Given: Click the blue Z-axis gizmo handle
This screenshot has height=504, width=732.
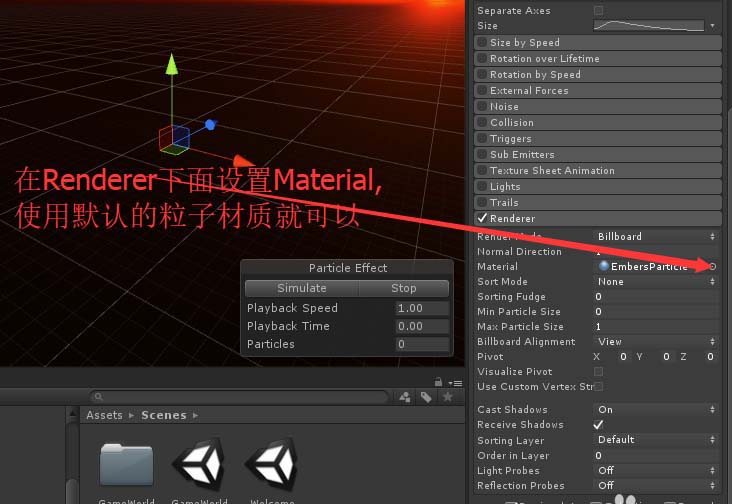Looking at the screenshot, I should click(x=210, y=125).
